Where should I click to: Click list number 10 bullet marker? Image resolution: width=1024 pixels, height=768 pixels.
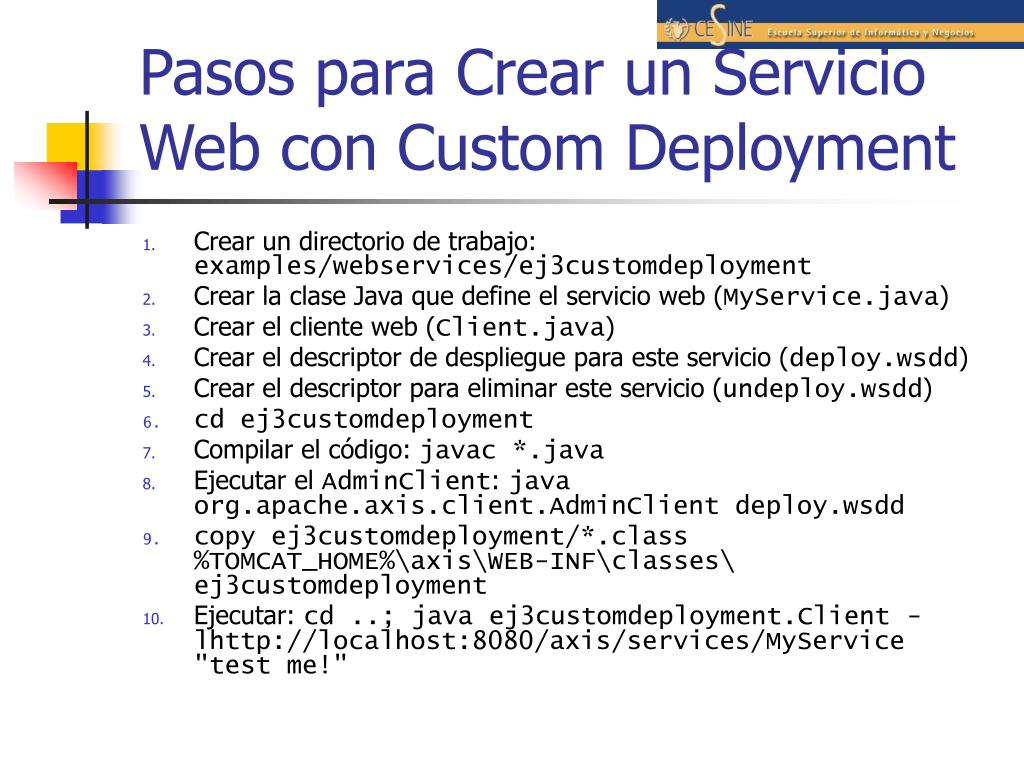pyautogui.click(x=151, y=619)
